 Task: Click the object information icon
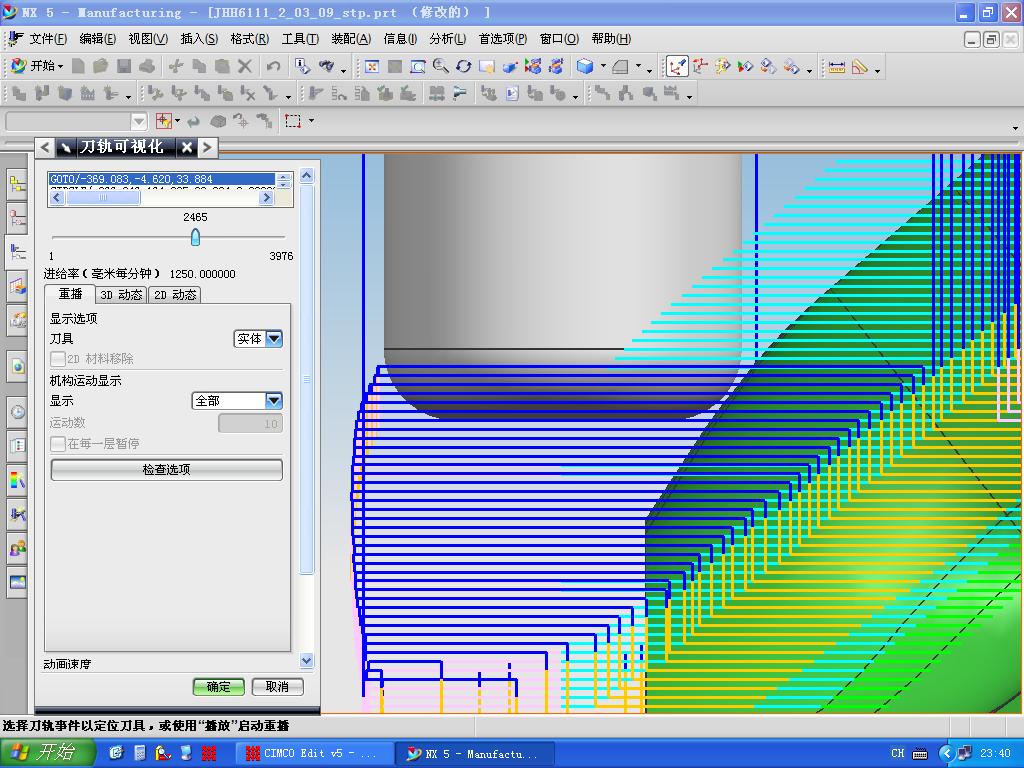302,67
